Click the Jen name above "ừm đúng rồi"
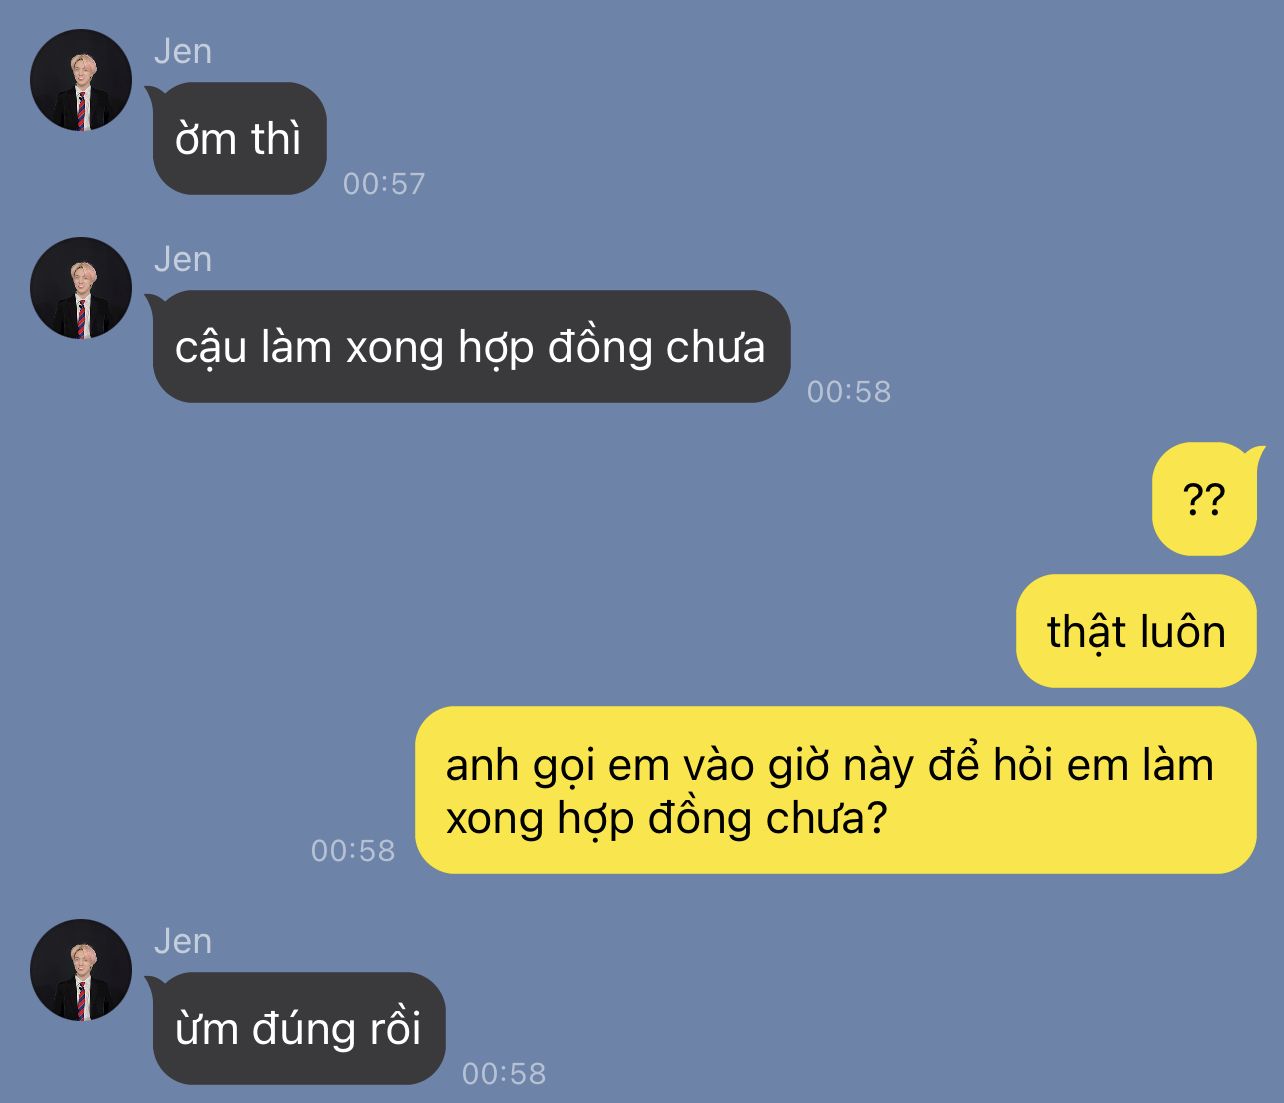1284x1103 pixels. pos(183,941)
